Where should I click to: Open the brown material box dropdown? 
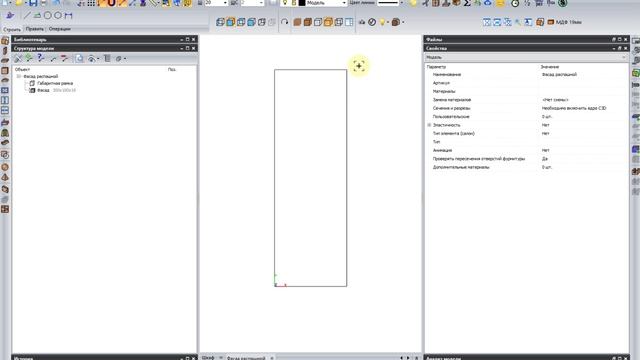click(x=403, y=22)
